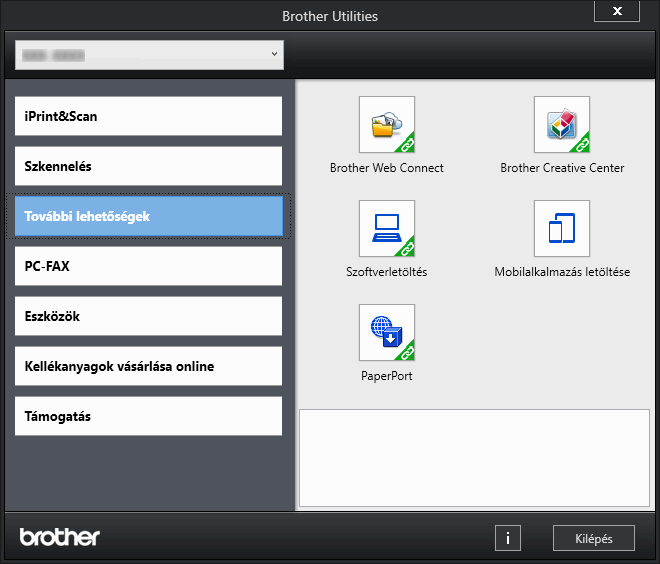Launch Brother Creative Center icon
Image resolution: width=660 pixels, height=564 pixels.
[x=562, y=125]
